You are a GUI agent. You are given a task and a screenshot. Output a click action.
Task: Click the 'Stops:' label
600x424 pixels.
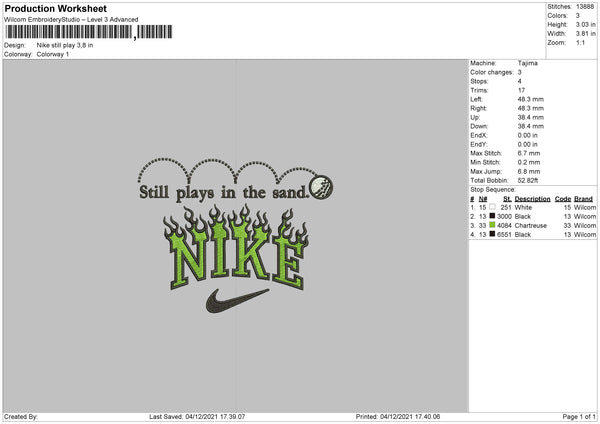[479, 82]
